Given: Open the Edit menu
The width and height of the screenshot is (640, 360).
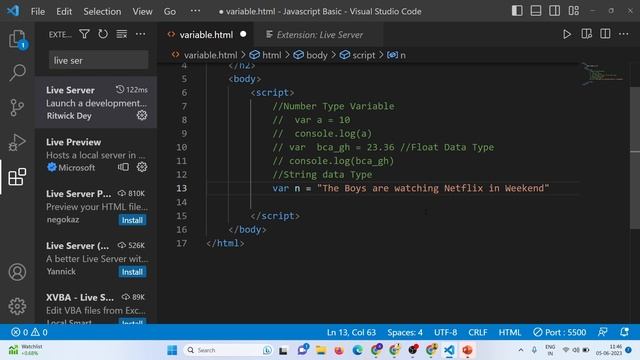Looking at the screenshot, I should (64, 11).
